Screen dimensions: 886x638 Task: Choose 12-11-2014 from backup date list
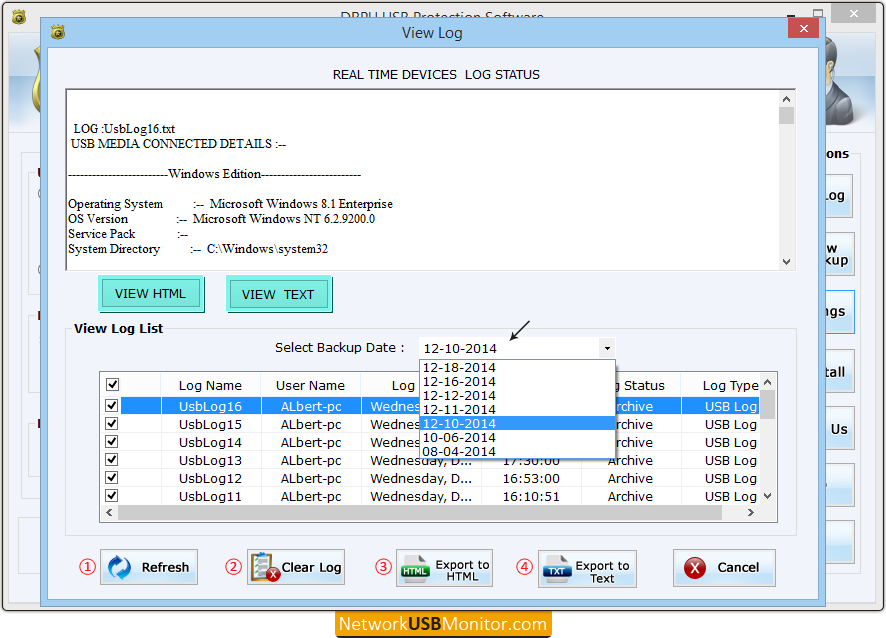coord(517,409)
